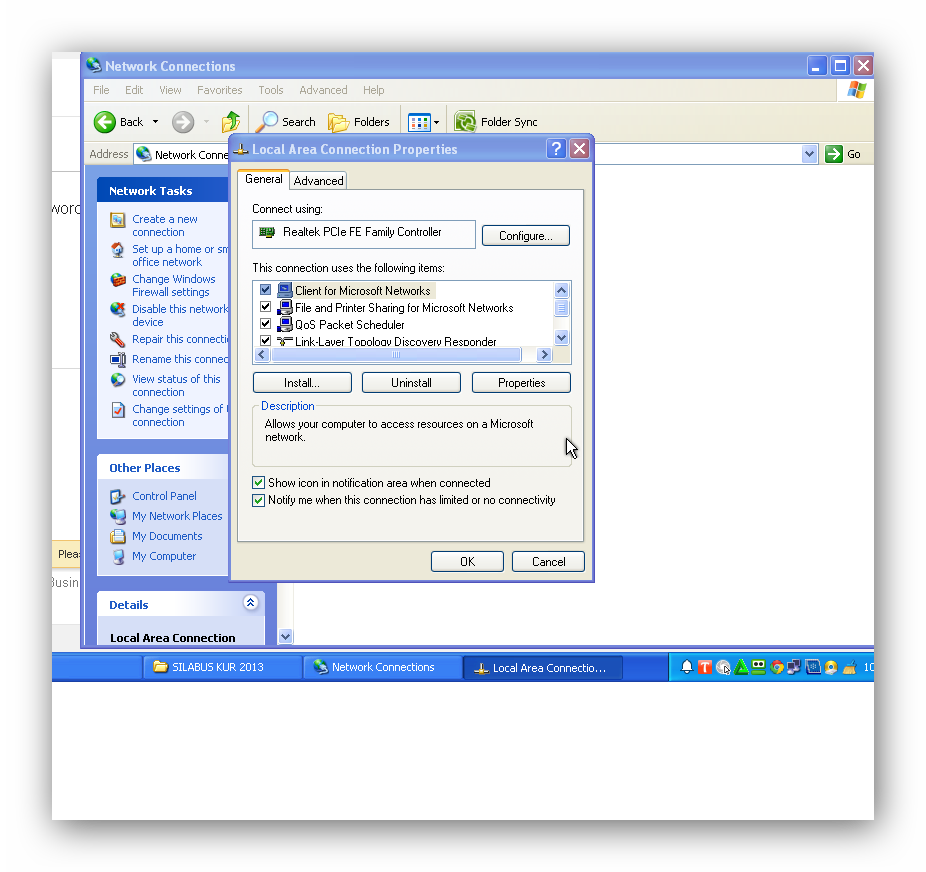
Task: Open the Views dropdown arrow
Action: [x=436, y=123]
